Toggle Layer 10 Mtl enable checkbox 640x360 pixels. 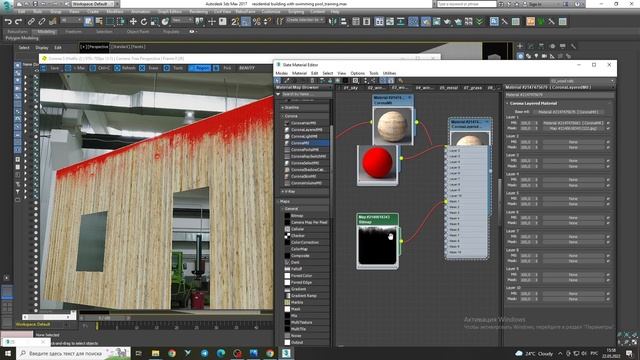click(x=608, y=293)
